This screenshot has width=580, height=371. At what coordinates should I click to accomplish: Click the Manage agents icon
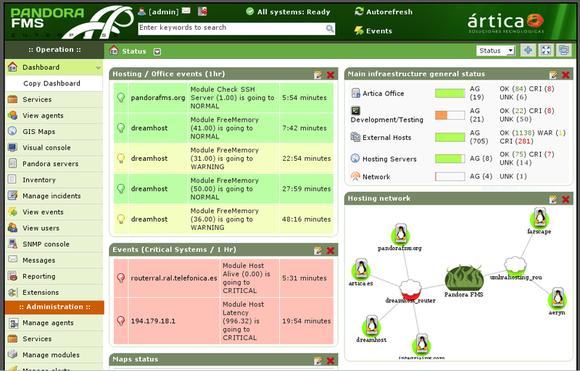tap(13, 323)
